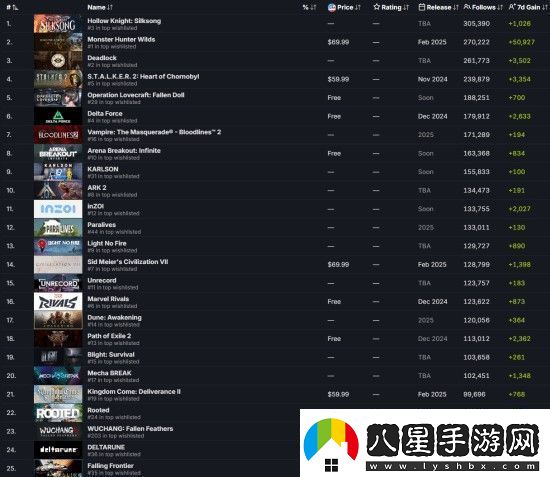Open DELTARUNE game thumbnail

tap(58, 450)
